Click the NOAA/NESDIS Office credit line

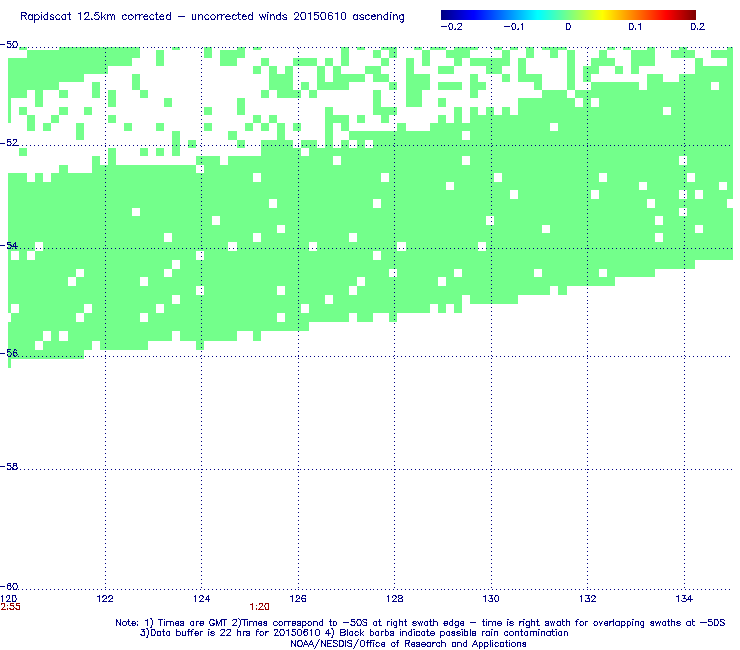click(x=408, y=644)
